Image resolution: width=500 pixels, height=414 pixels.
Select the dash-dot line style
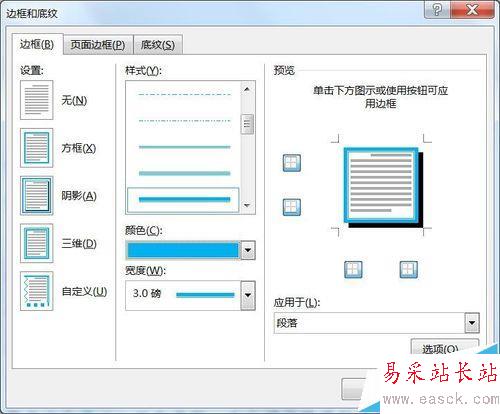184,95
